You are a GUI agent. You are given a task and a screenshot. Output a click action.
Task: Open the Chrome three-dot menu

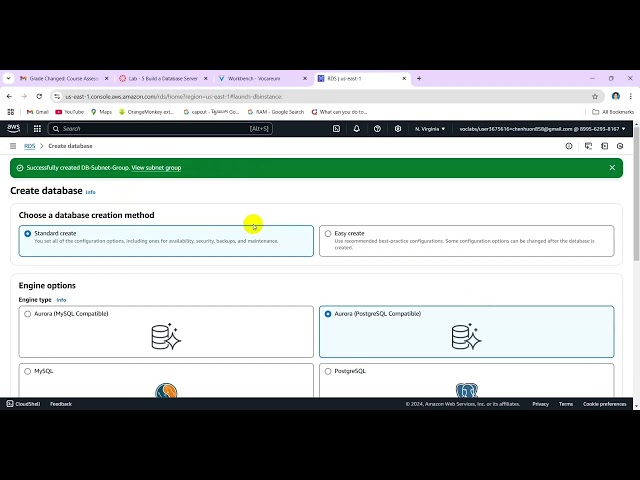pyautogui.click(x=631, y=96)
